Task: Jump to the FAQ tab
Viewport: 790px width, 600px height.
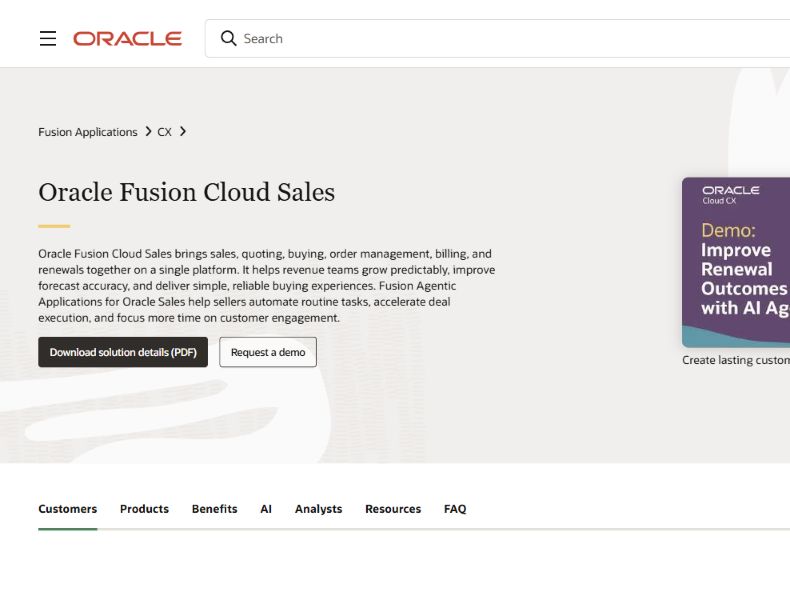Action: tap(455, 509)
